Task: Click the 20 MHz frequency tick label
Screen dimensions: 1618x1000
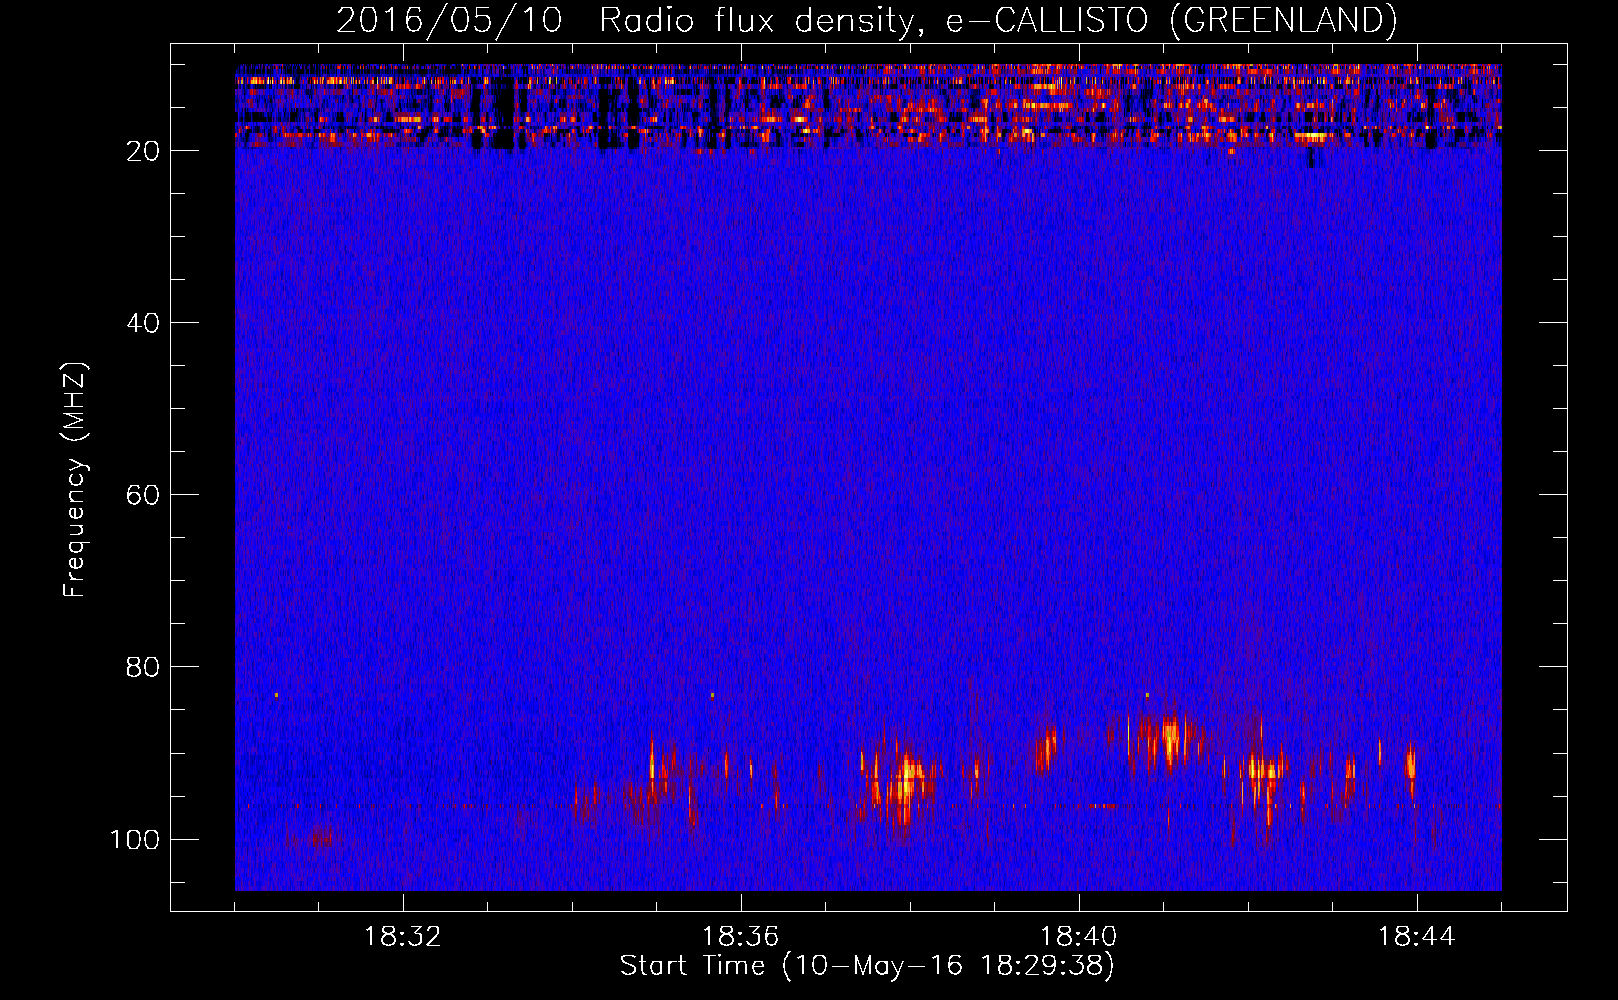Action: coord(143,151)
